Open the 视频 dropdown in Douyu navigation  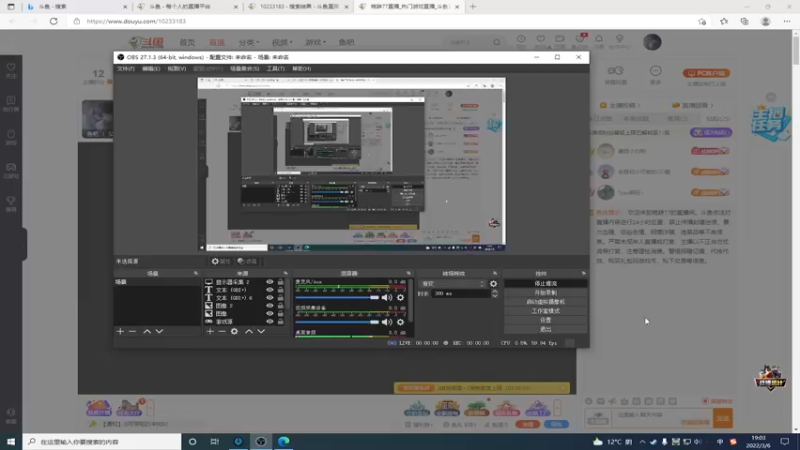click(x=282, y=42)
